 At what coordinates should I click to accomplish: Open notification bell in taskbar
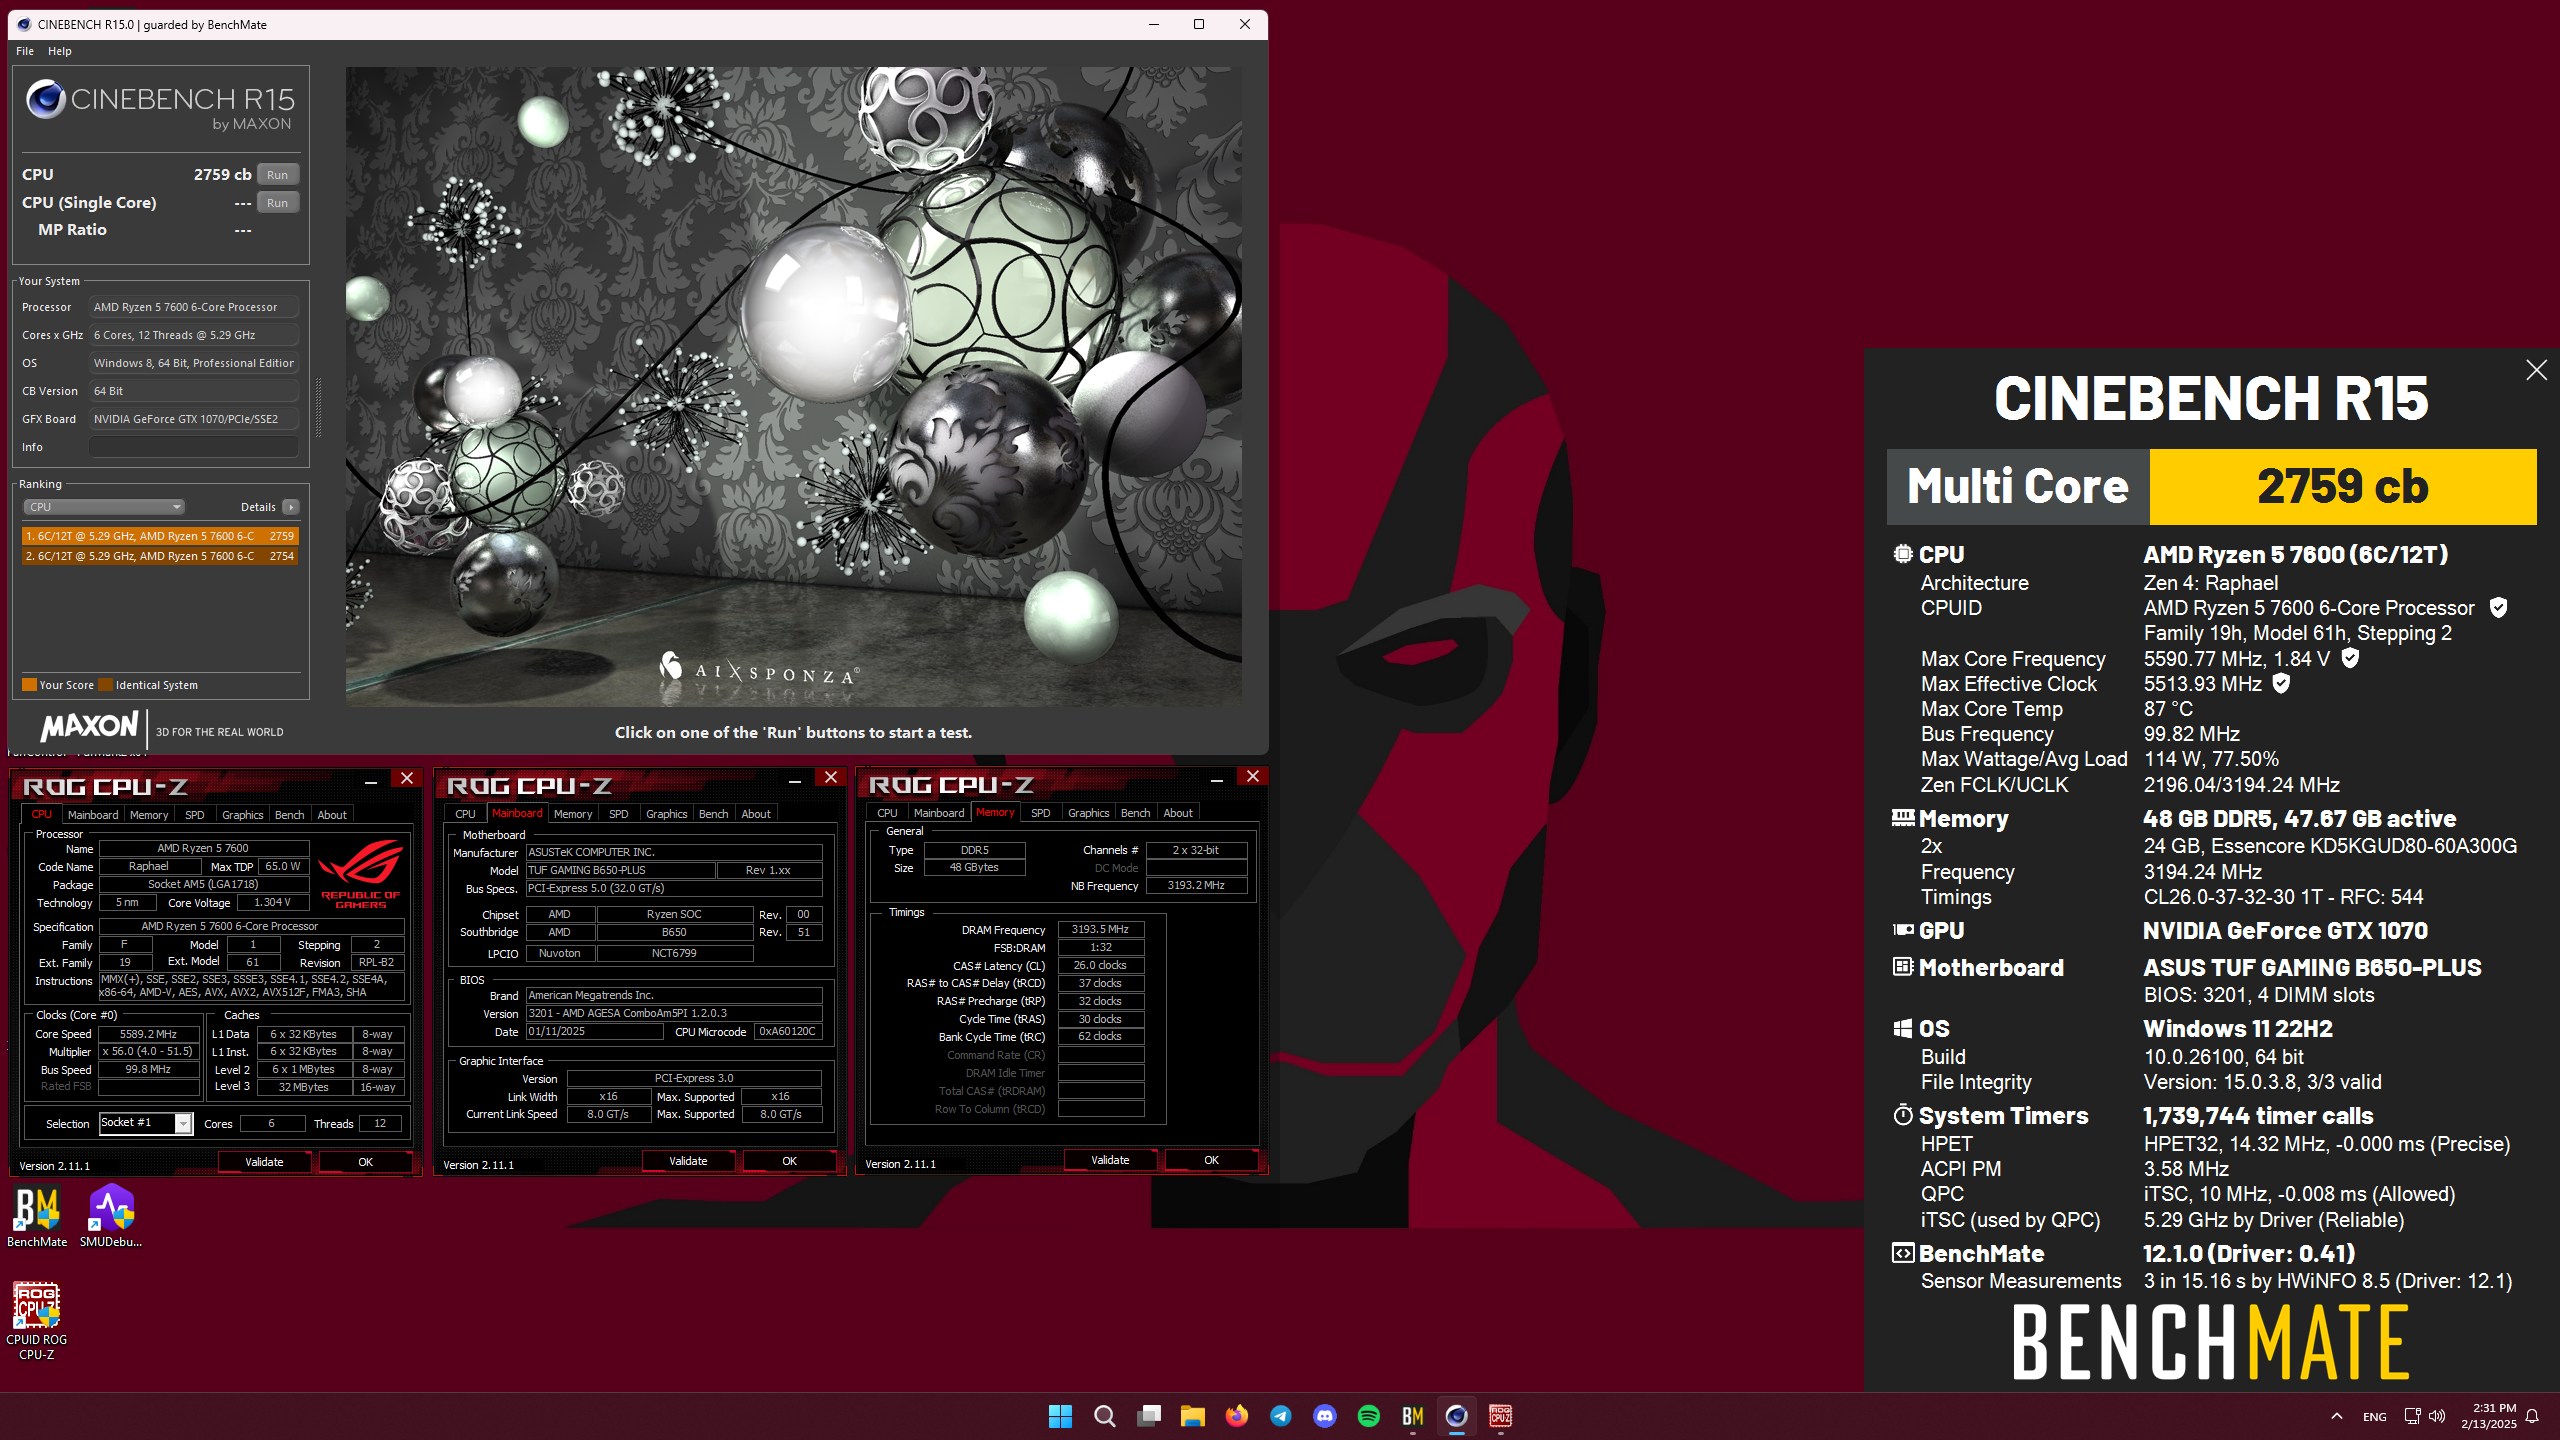2531,1416
